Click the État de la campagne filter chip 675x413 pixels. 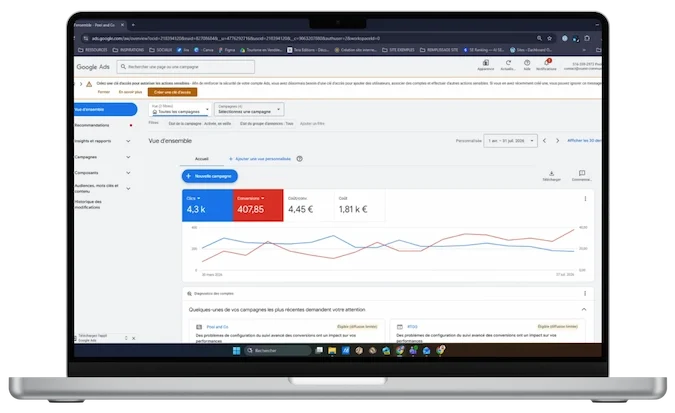[x=199, y=124]
